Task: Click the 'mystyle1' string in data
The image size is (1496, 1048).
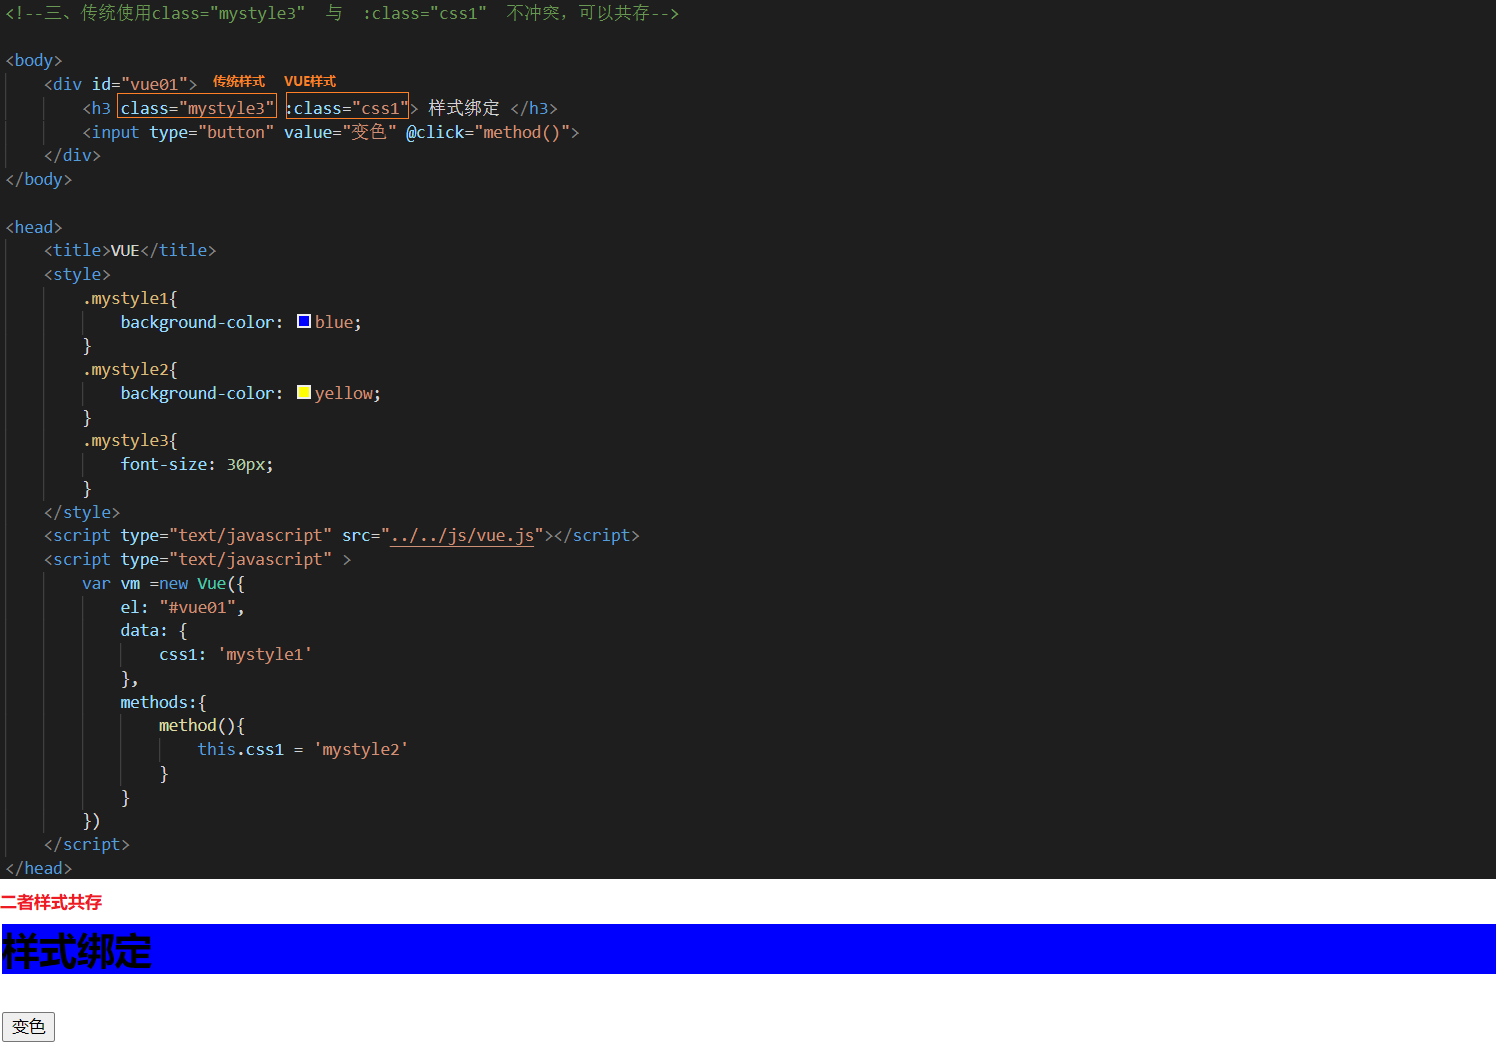Action: point(265,655)
